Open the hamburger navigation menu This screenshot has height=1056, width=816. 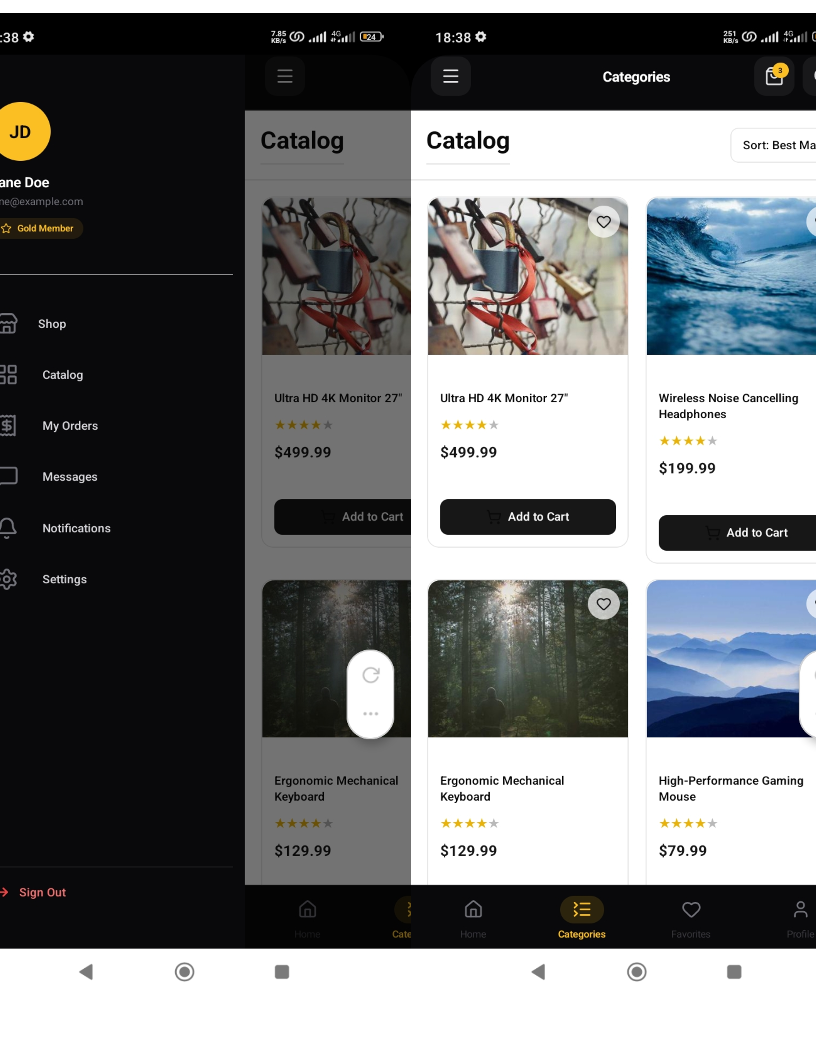[450, 76]
